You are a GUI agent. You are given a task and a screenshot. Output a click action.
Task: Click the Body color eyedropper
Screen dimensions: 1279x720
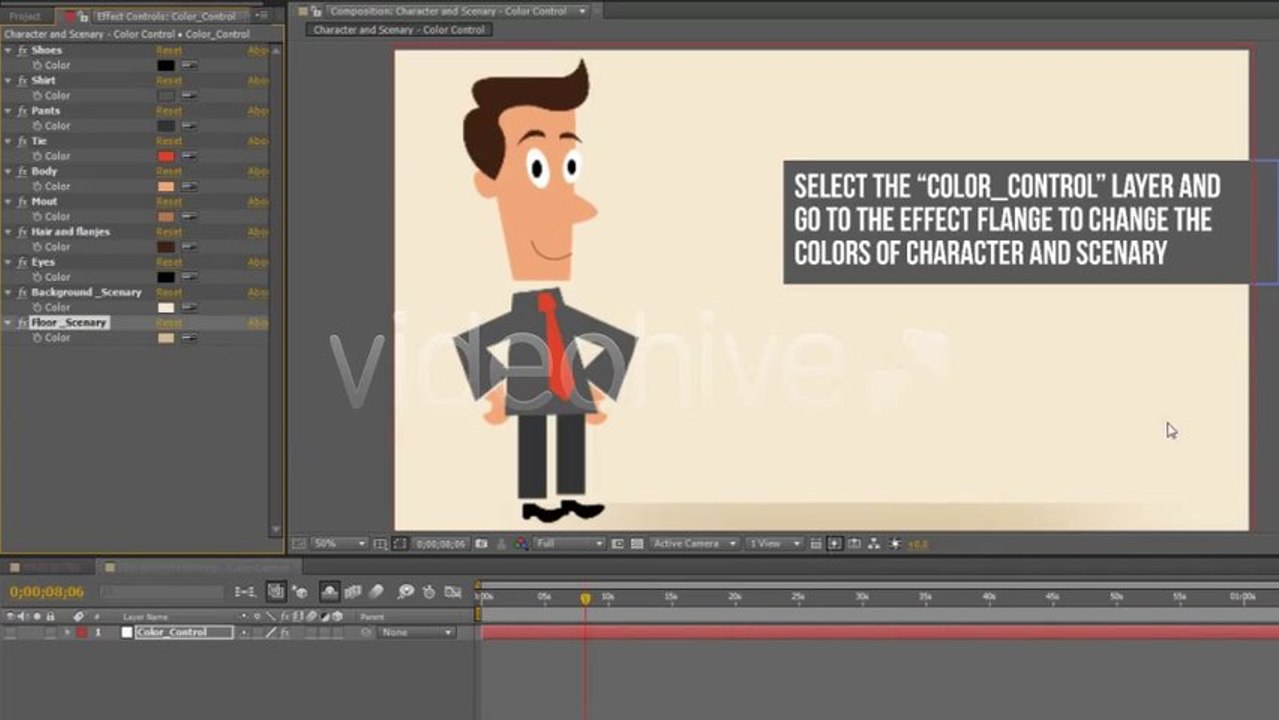(189, 186)
